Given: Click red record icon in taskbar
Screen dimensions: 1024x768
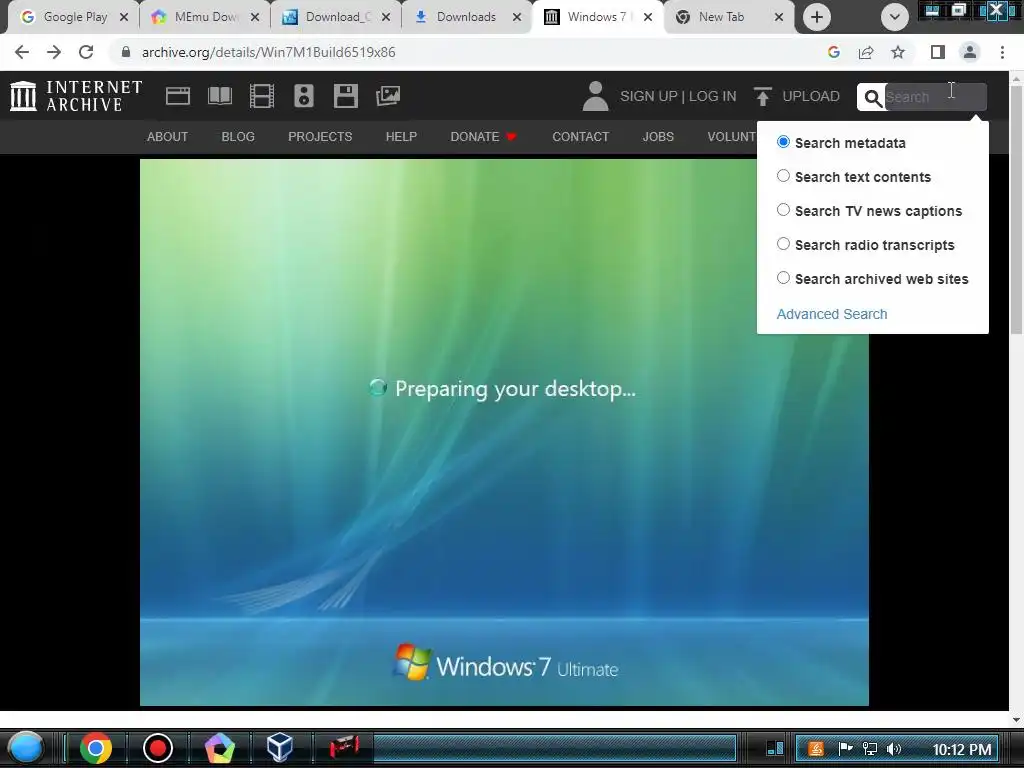Looking at the screenshot, I should [157, 748].
